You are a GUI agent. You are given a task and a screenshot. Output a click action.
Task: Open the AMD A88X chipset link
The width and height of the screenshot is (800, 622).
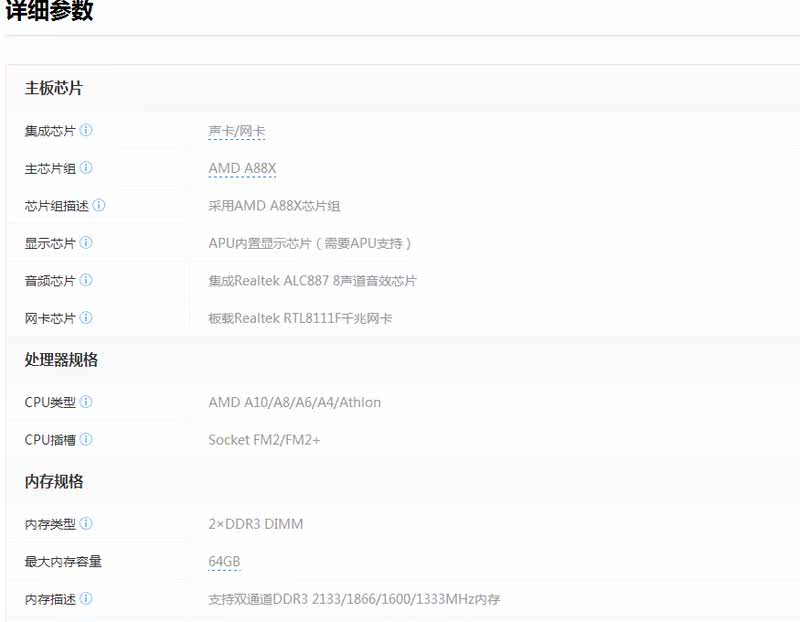(242, 168)
